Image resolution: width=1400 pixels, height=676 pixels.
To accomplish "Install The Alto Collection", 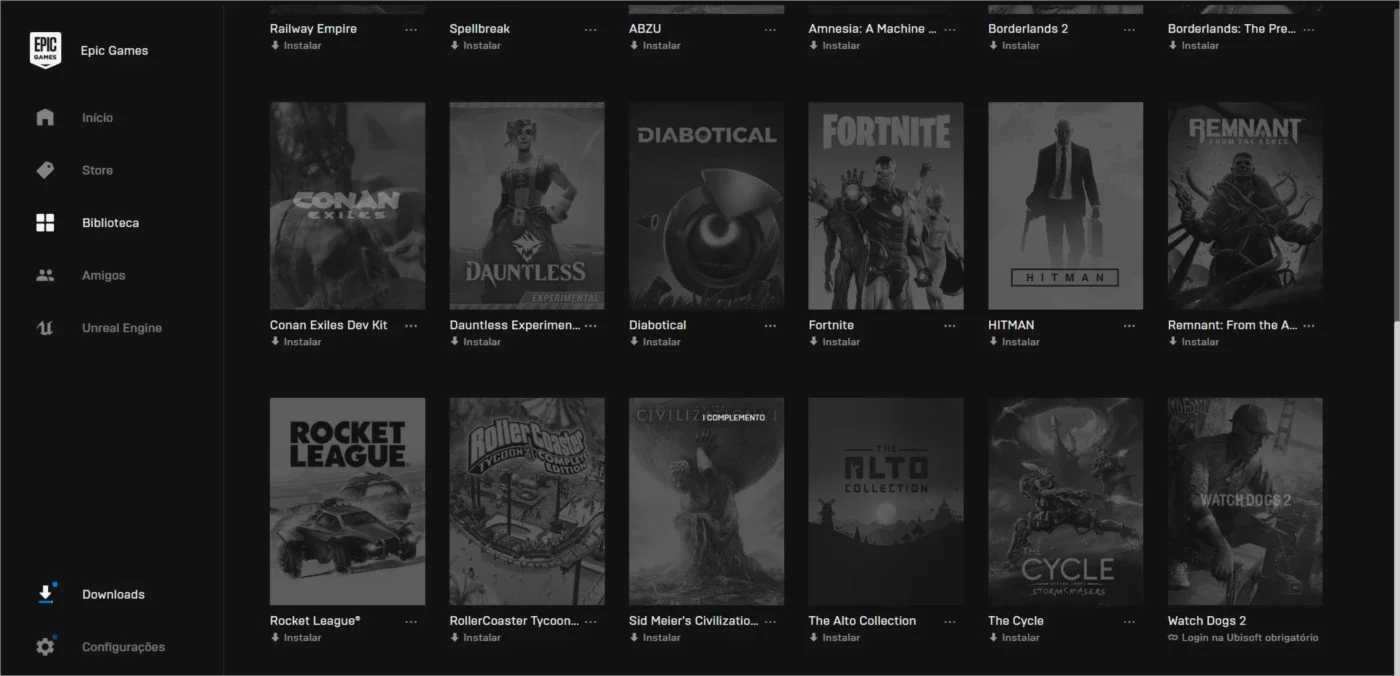I will click(x=834, y=638).
